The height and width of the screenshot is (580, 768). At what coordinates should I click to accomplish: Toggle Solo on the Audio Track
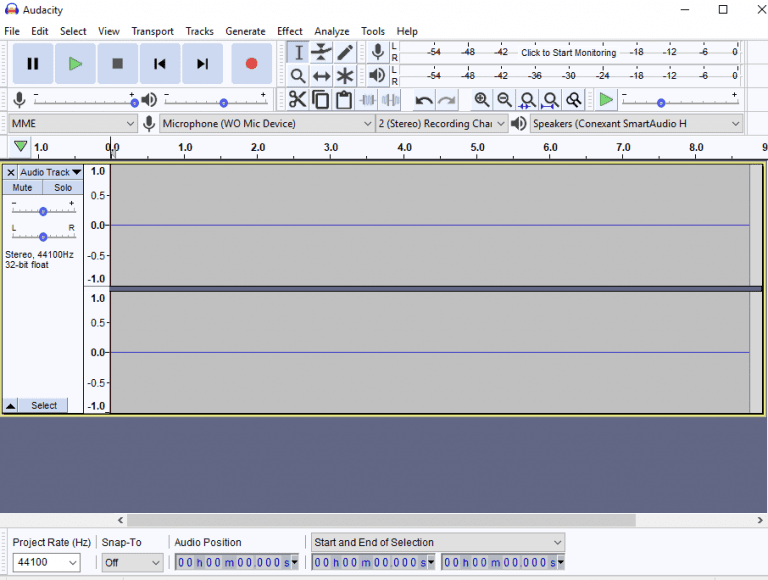tap(63, 188)
